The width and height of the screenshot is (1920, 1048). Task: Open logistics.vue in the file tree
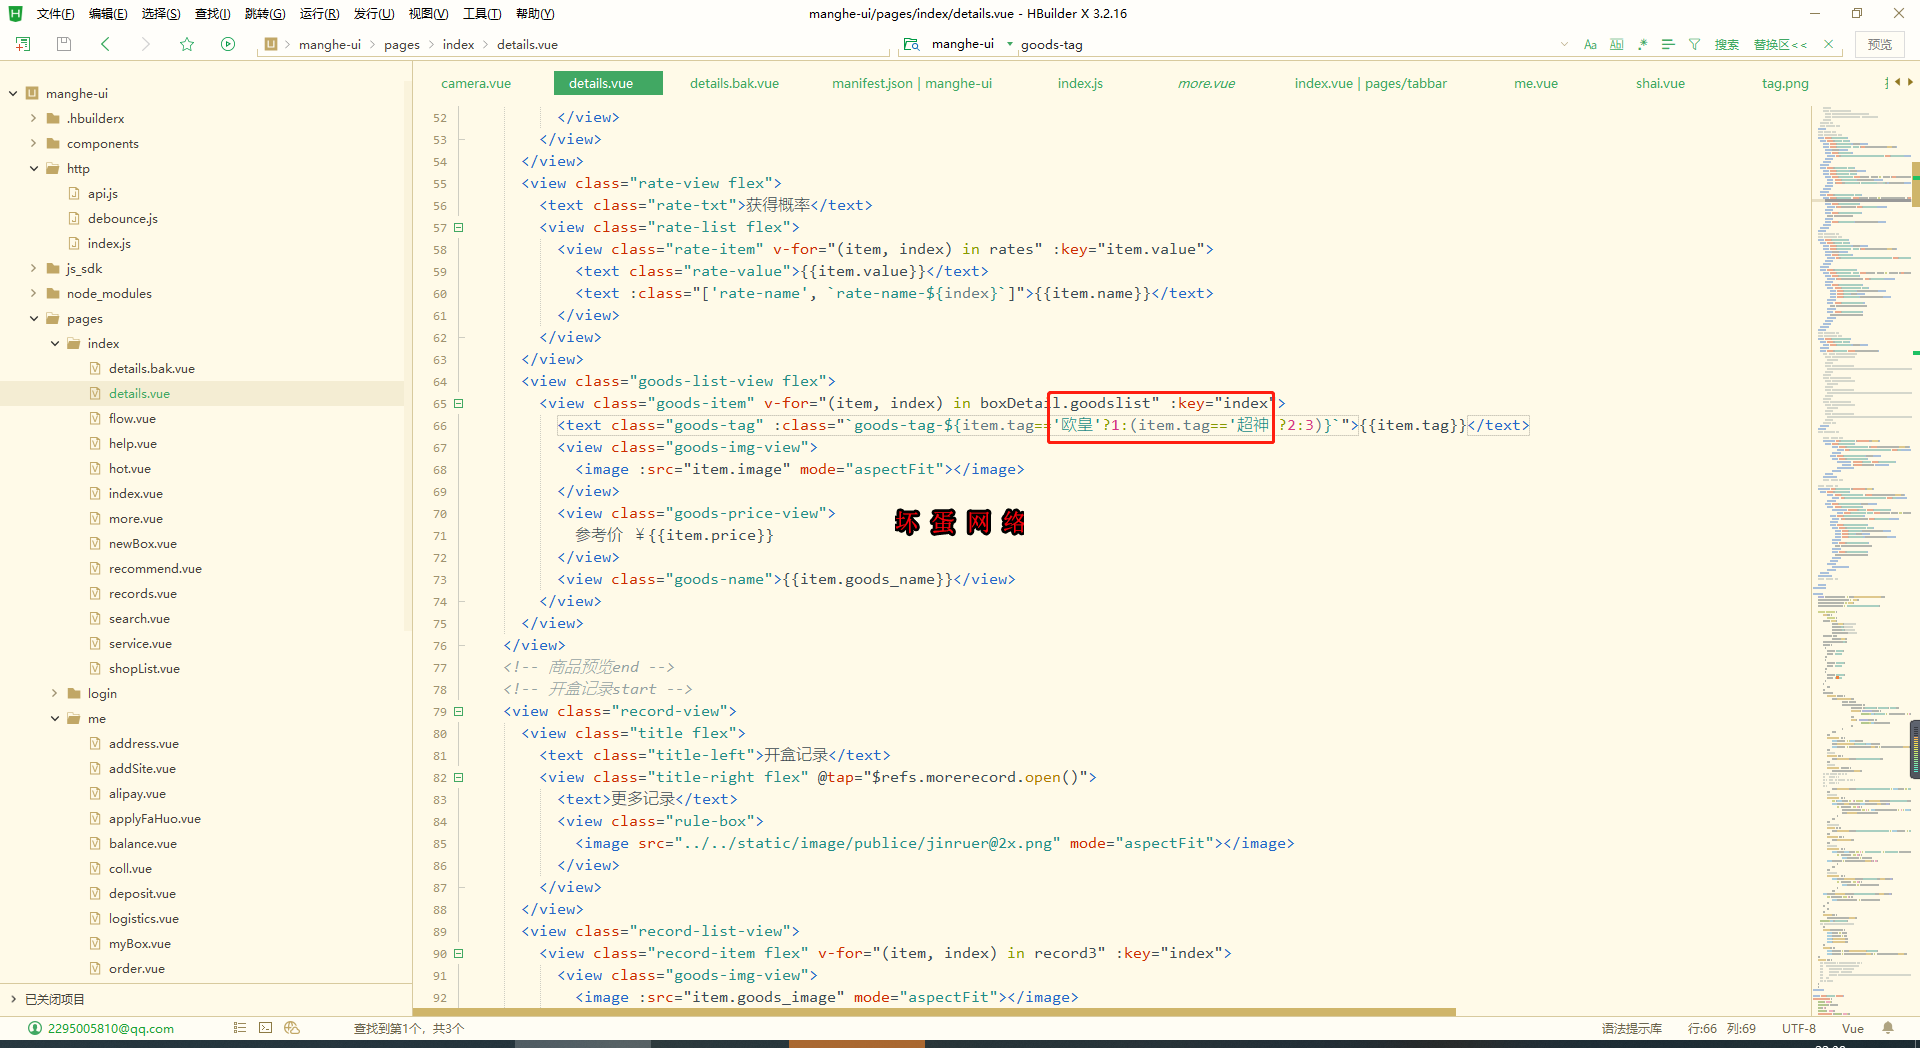coord(143,918)
